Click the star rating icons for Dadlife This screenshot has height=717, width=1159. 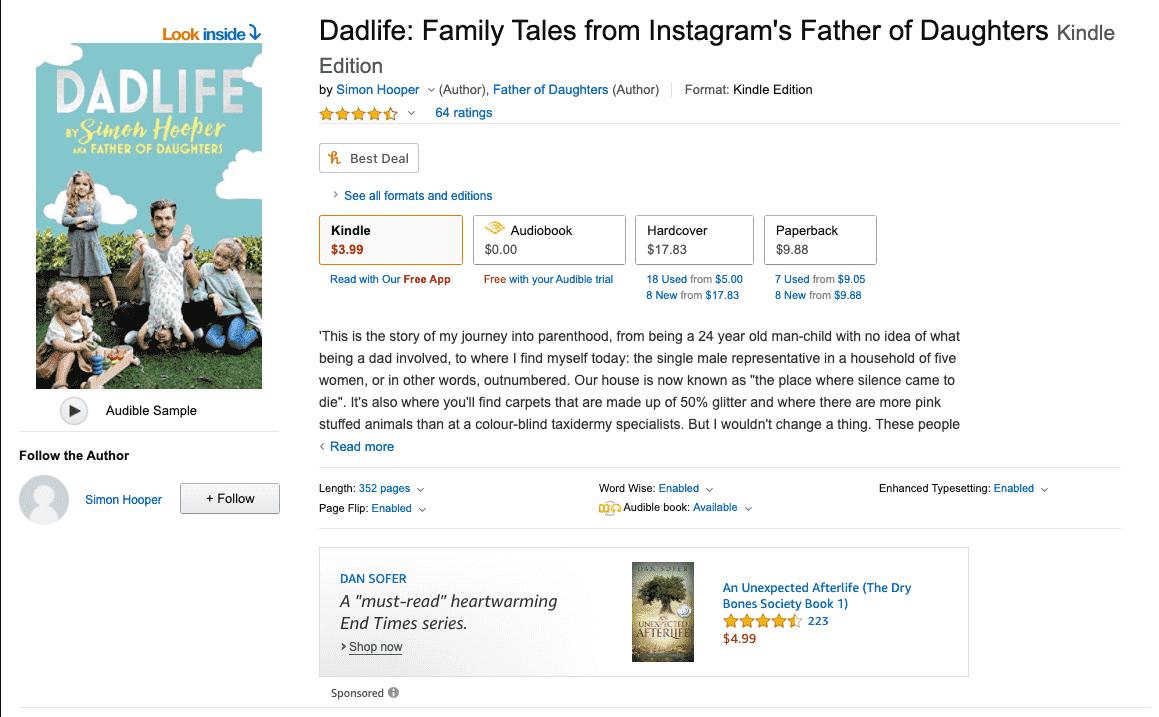pos(358,114)
